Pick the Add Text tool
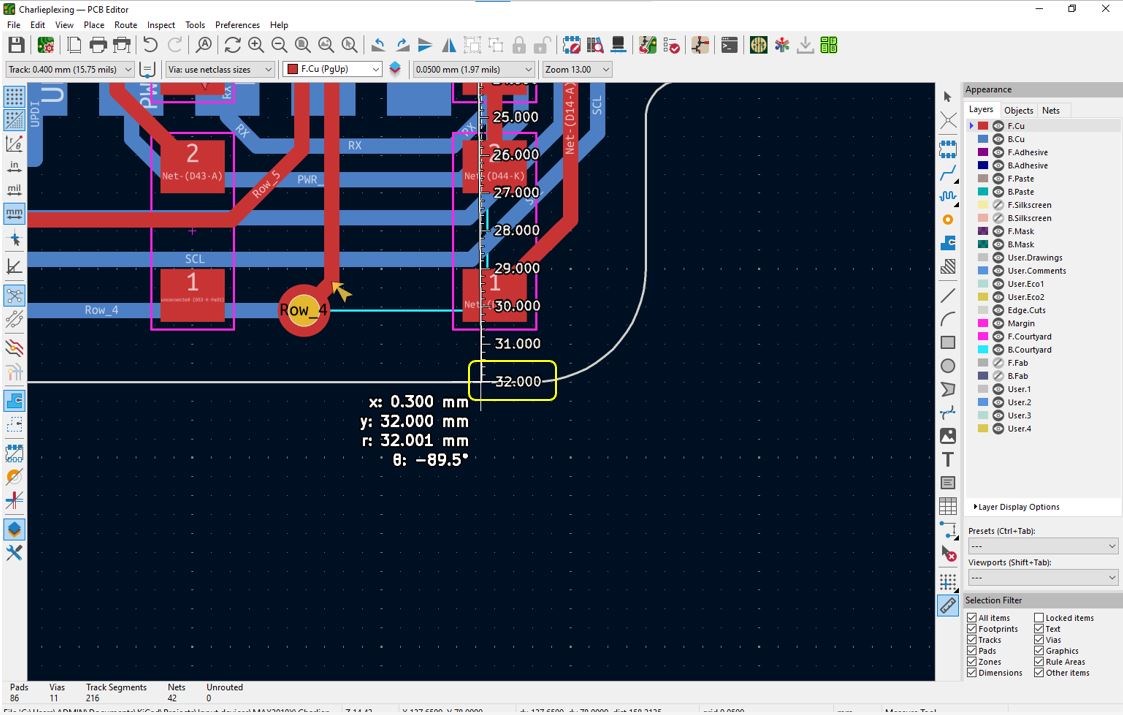Viewport: 1123px width, 715px height. point(948,460)
